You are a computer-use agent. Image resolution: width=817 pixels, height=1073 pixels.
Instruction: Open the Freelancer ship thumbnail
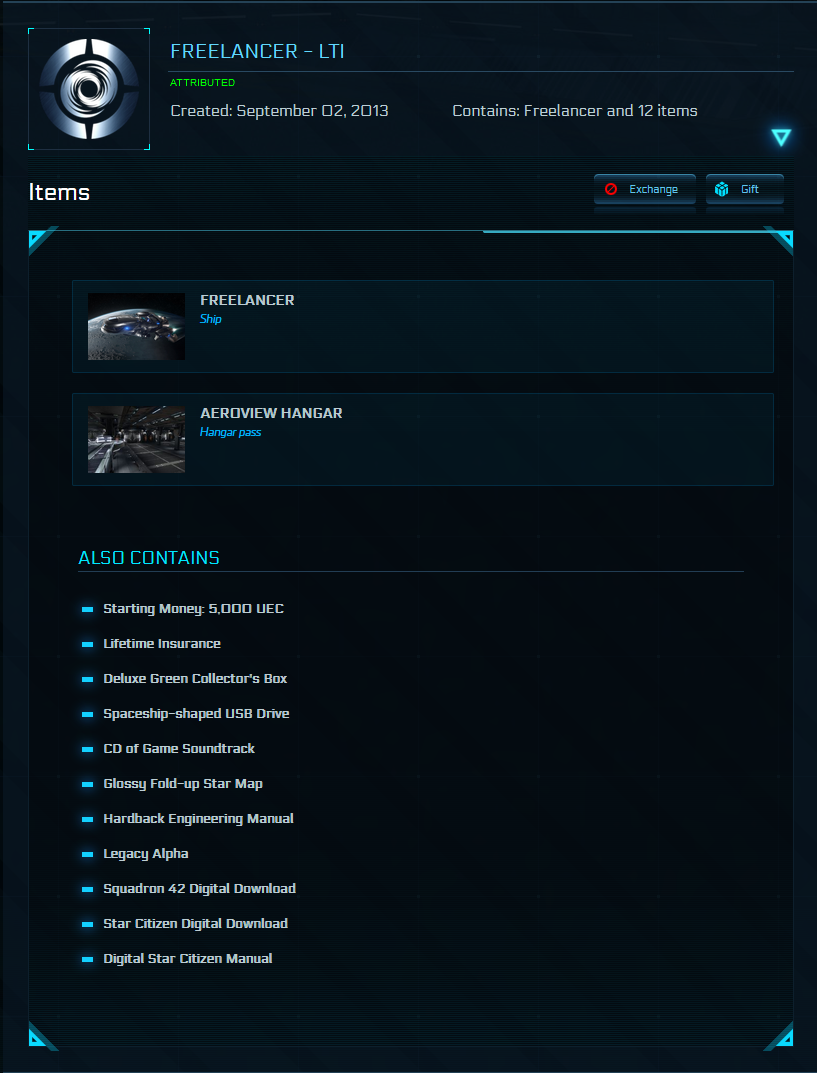tap(136, 326)
